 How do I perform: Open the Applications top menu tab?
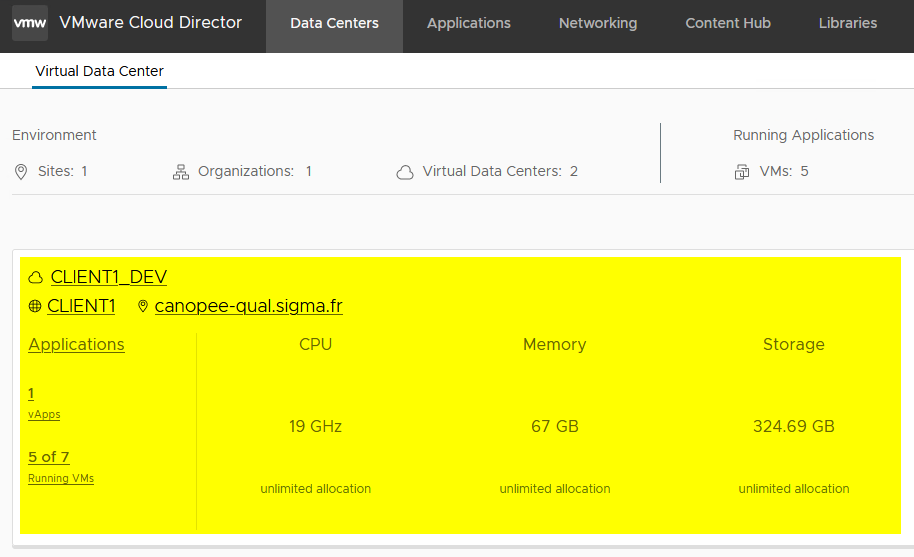[469, 23]
